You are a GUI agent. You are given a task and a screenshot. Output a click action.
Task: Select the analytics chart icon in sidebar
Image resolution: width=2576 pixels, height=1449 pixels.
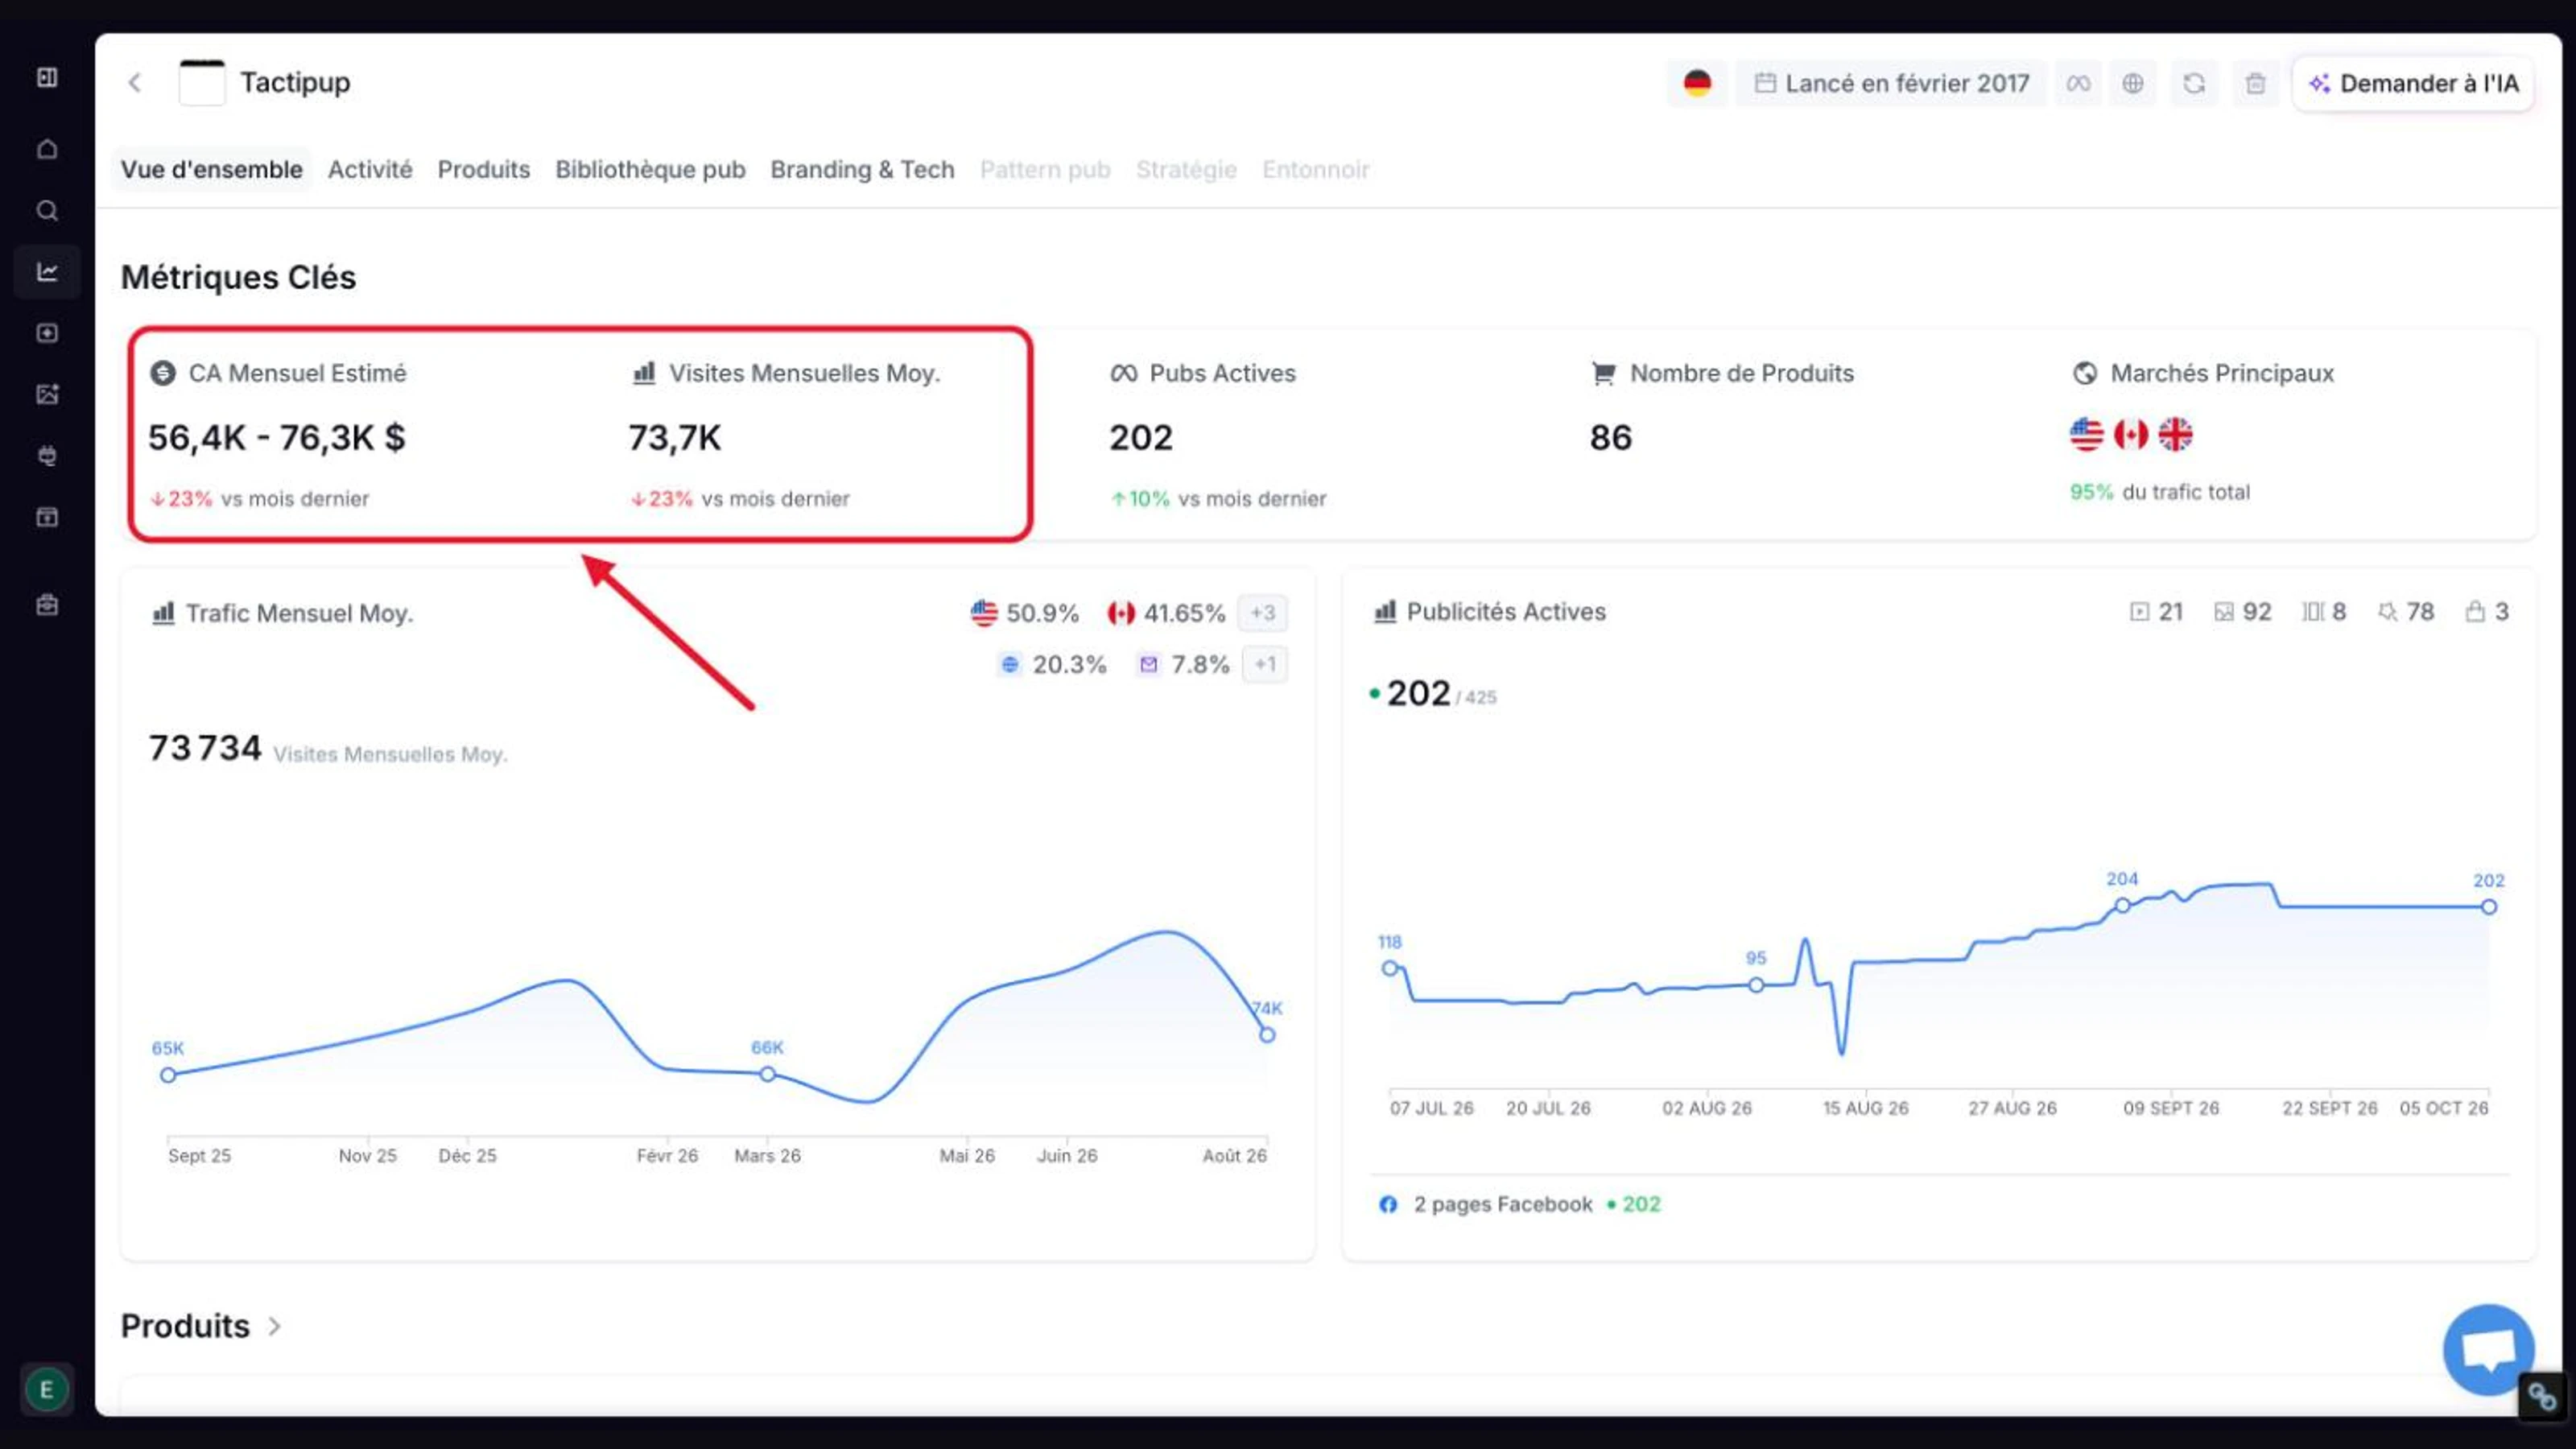click(x=47, y=272)
